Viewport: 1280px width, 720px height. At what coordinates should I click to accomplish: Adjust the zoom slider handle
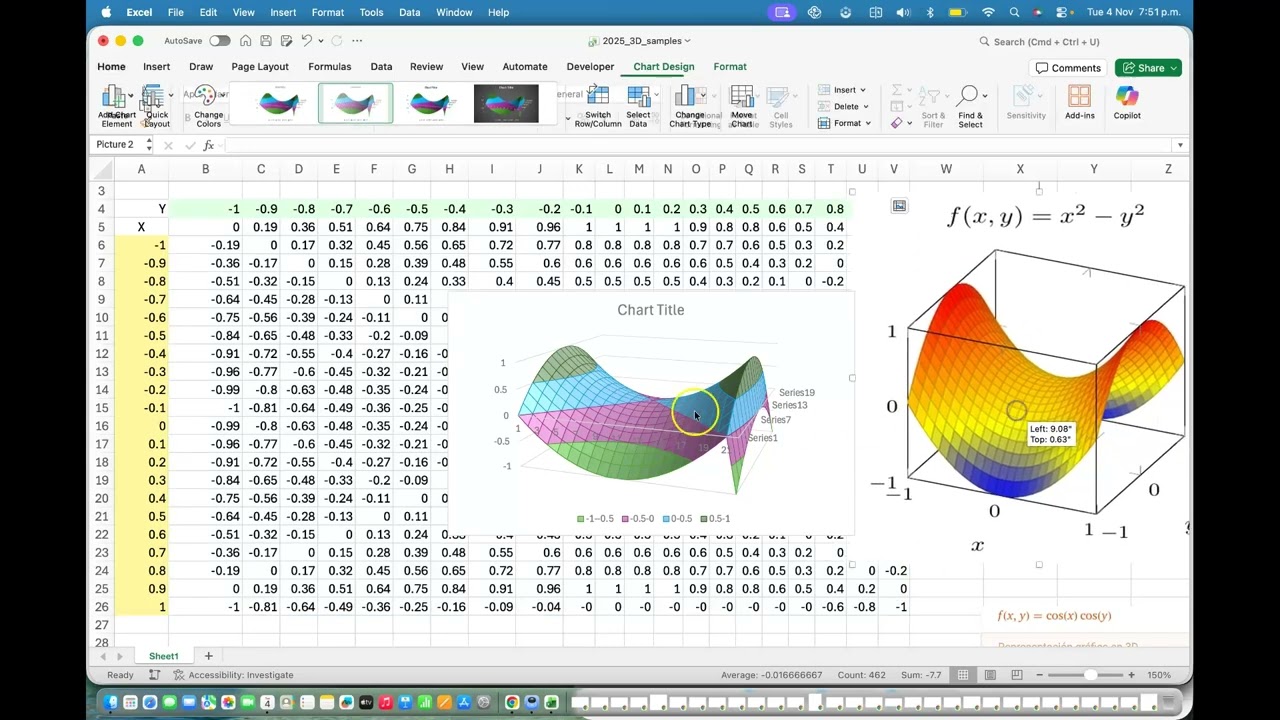click(x=1090, y=675)
